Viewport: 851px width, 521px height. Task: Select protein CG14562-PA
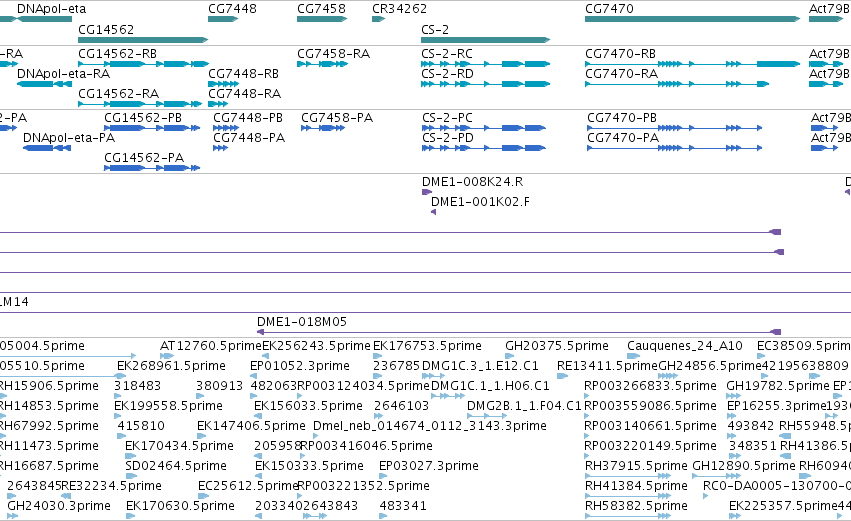(x=152, y=168)
